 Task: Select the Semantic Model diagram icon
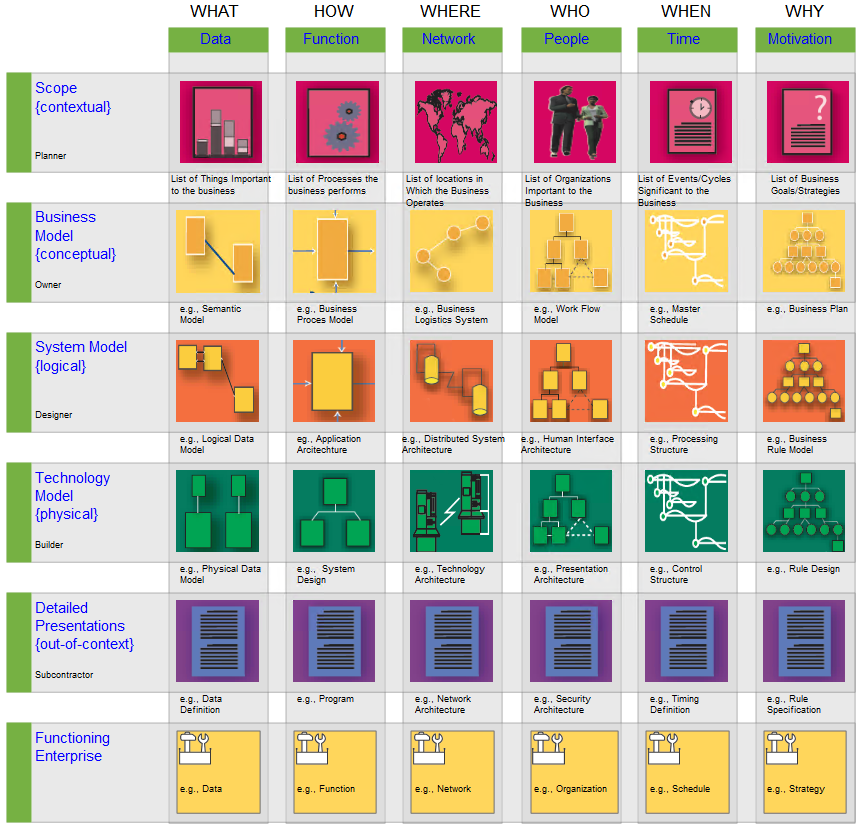218,251
